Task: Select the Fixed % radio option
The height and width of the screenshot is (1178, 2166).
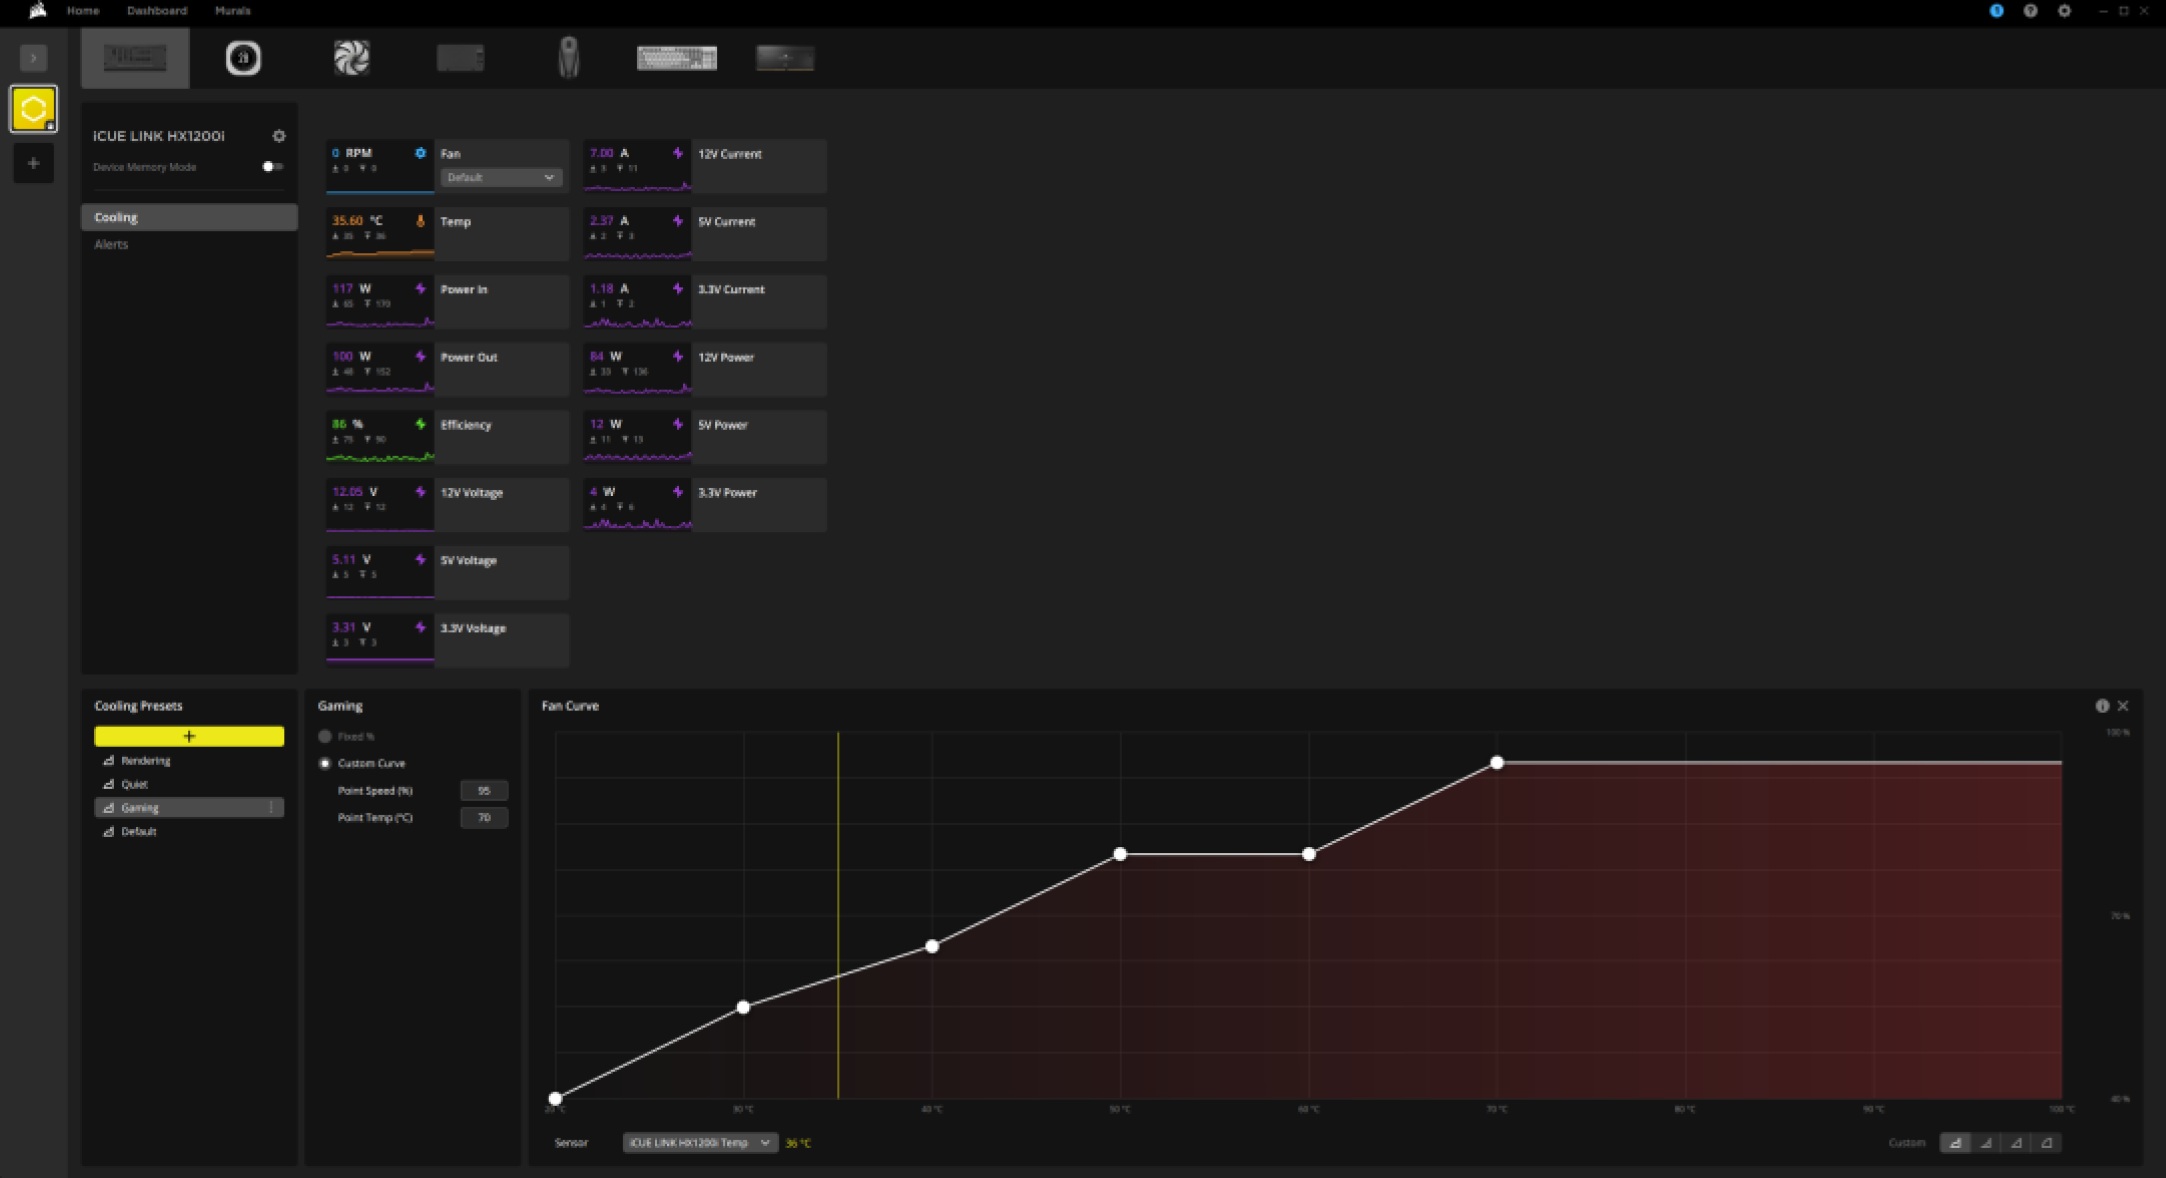Action: point(325,736)
